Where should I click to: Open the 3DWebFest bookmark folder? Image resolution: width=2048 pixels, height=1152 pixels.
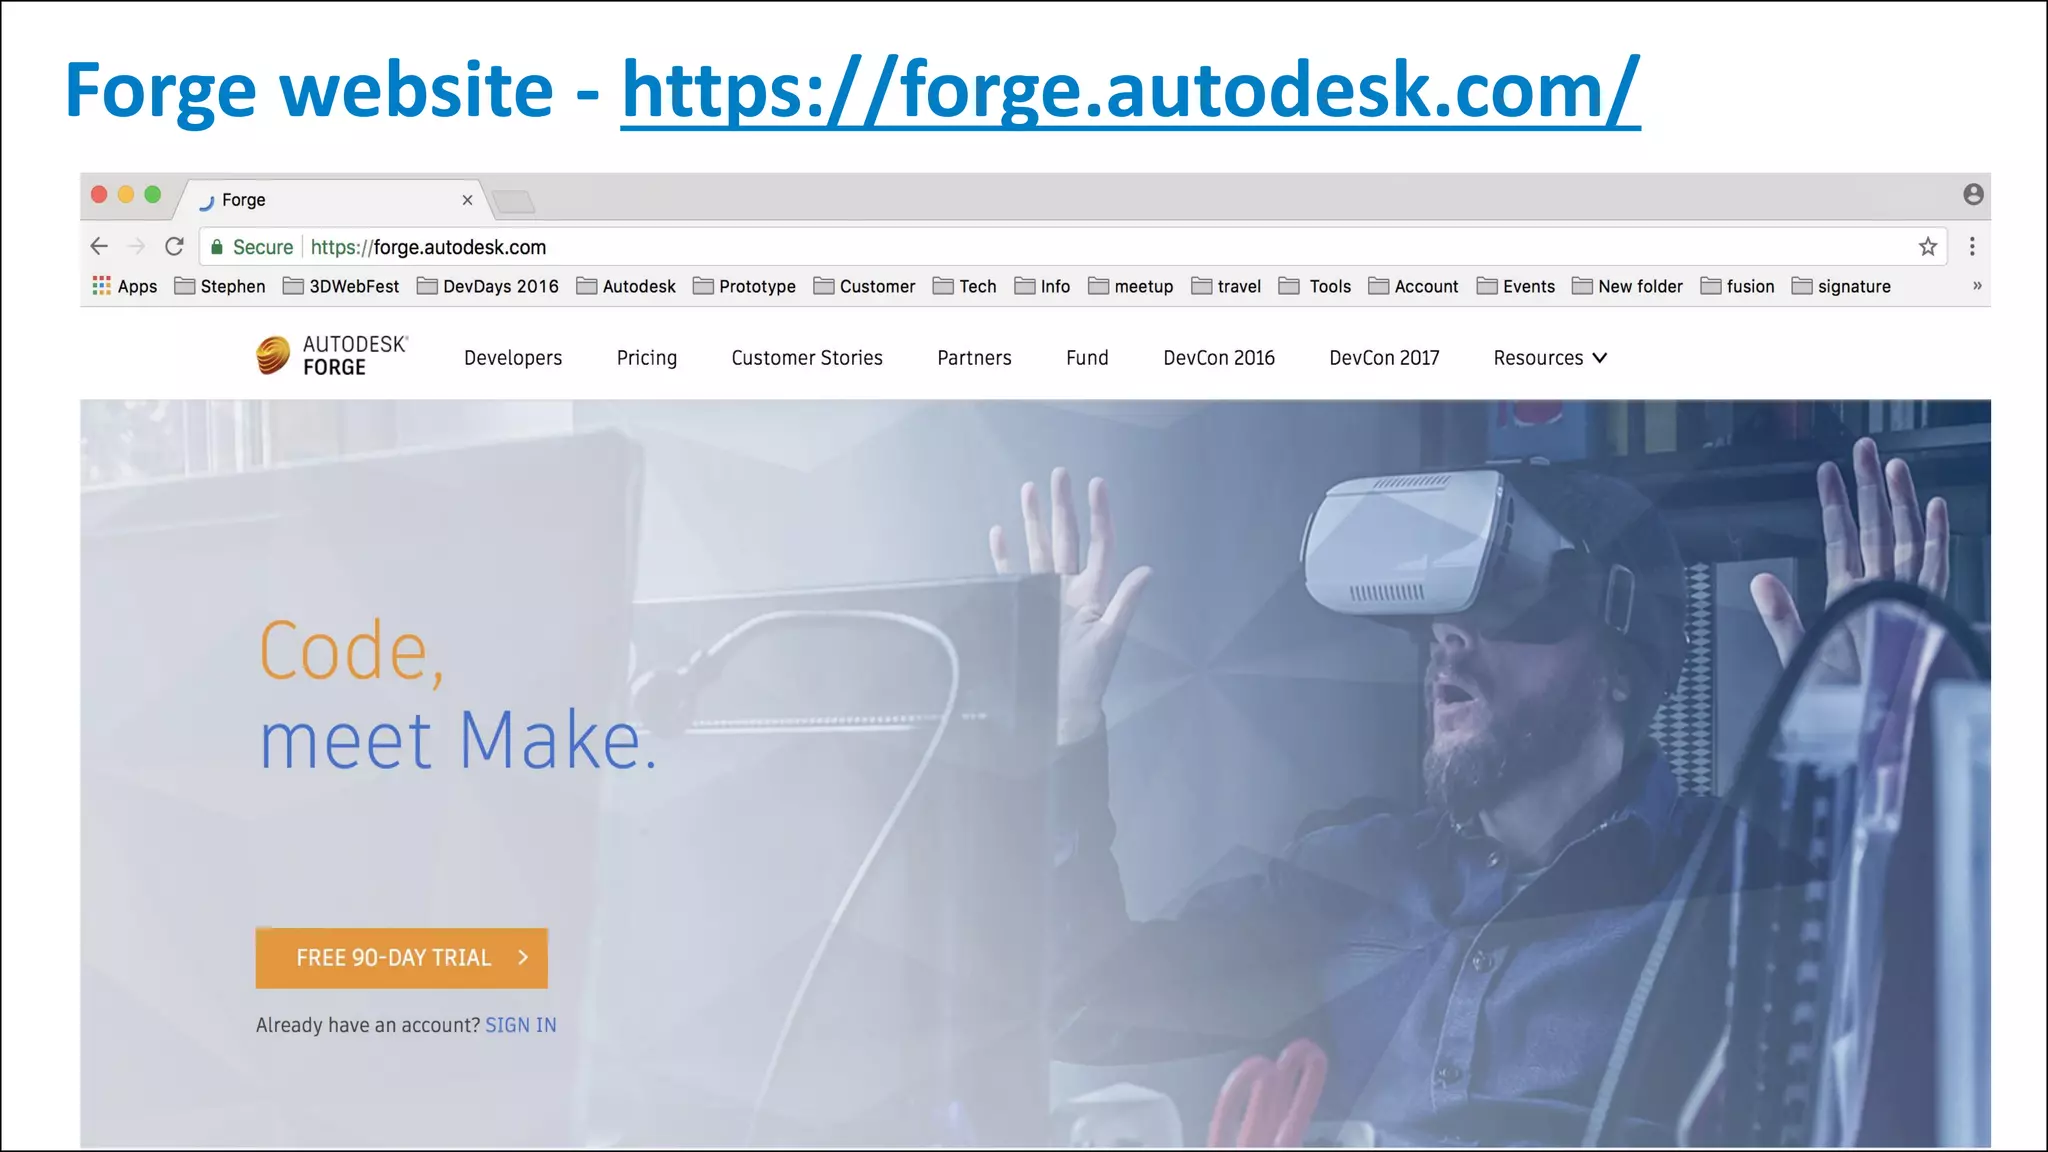[x=341, y=286]
